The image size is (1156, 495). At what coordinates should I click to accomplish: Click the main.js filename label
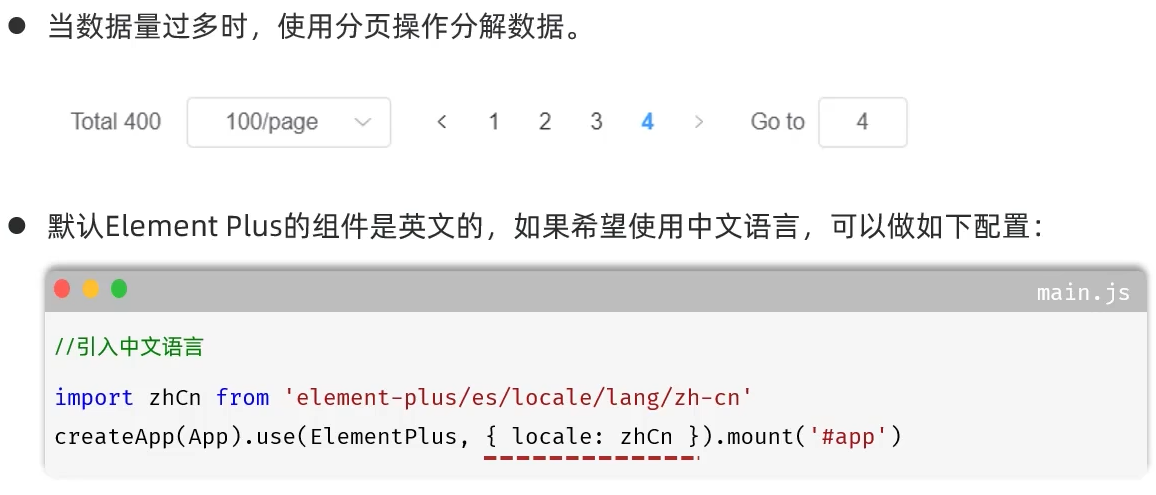pos(1083,293)
